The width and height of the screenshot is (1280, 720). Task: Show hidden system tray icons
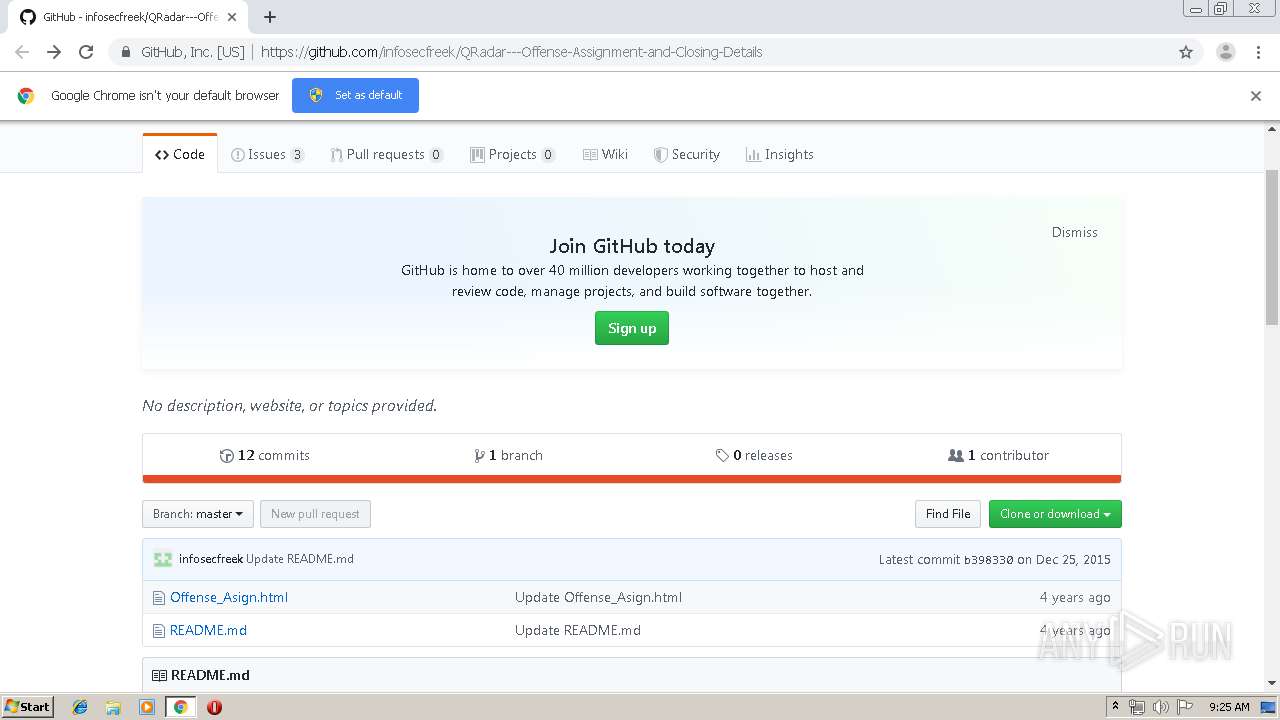(1115, 707)
